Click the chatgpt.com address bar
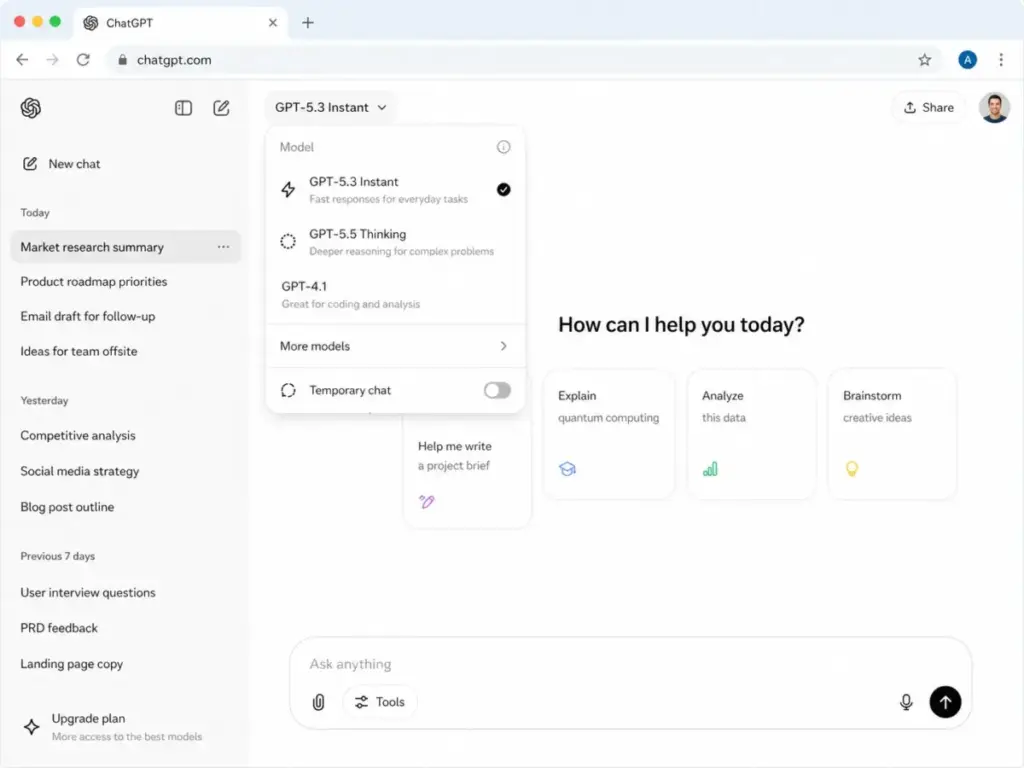Screen dimensions: 1024x768 522,60
